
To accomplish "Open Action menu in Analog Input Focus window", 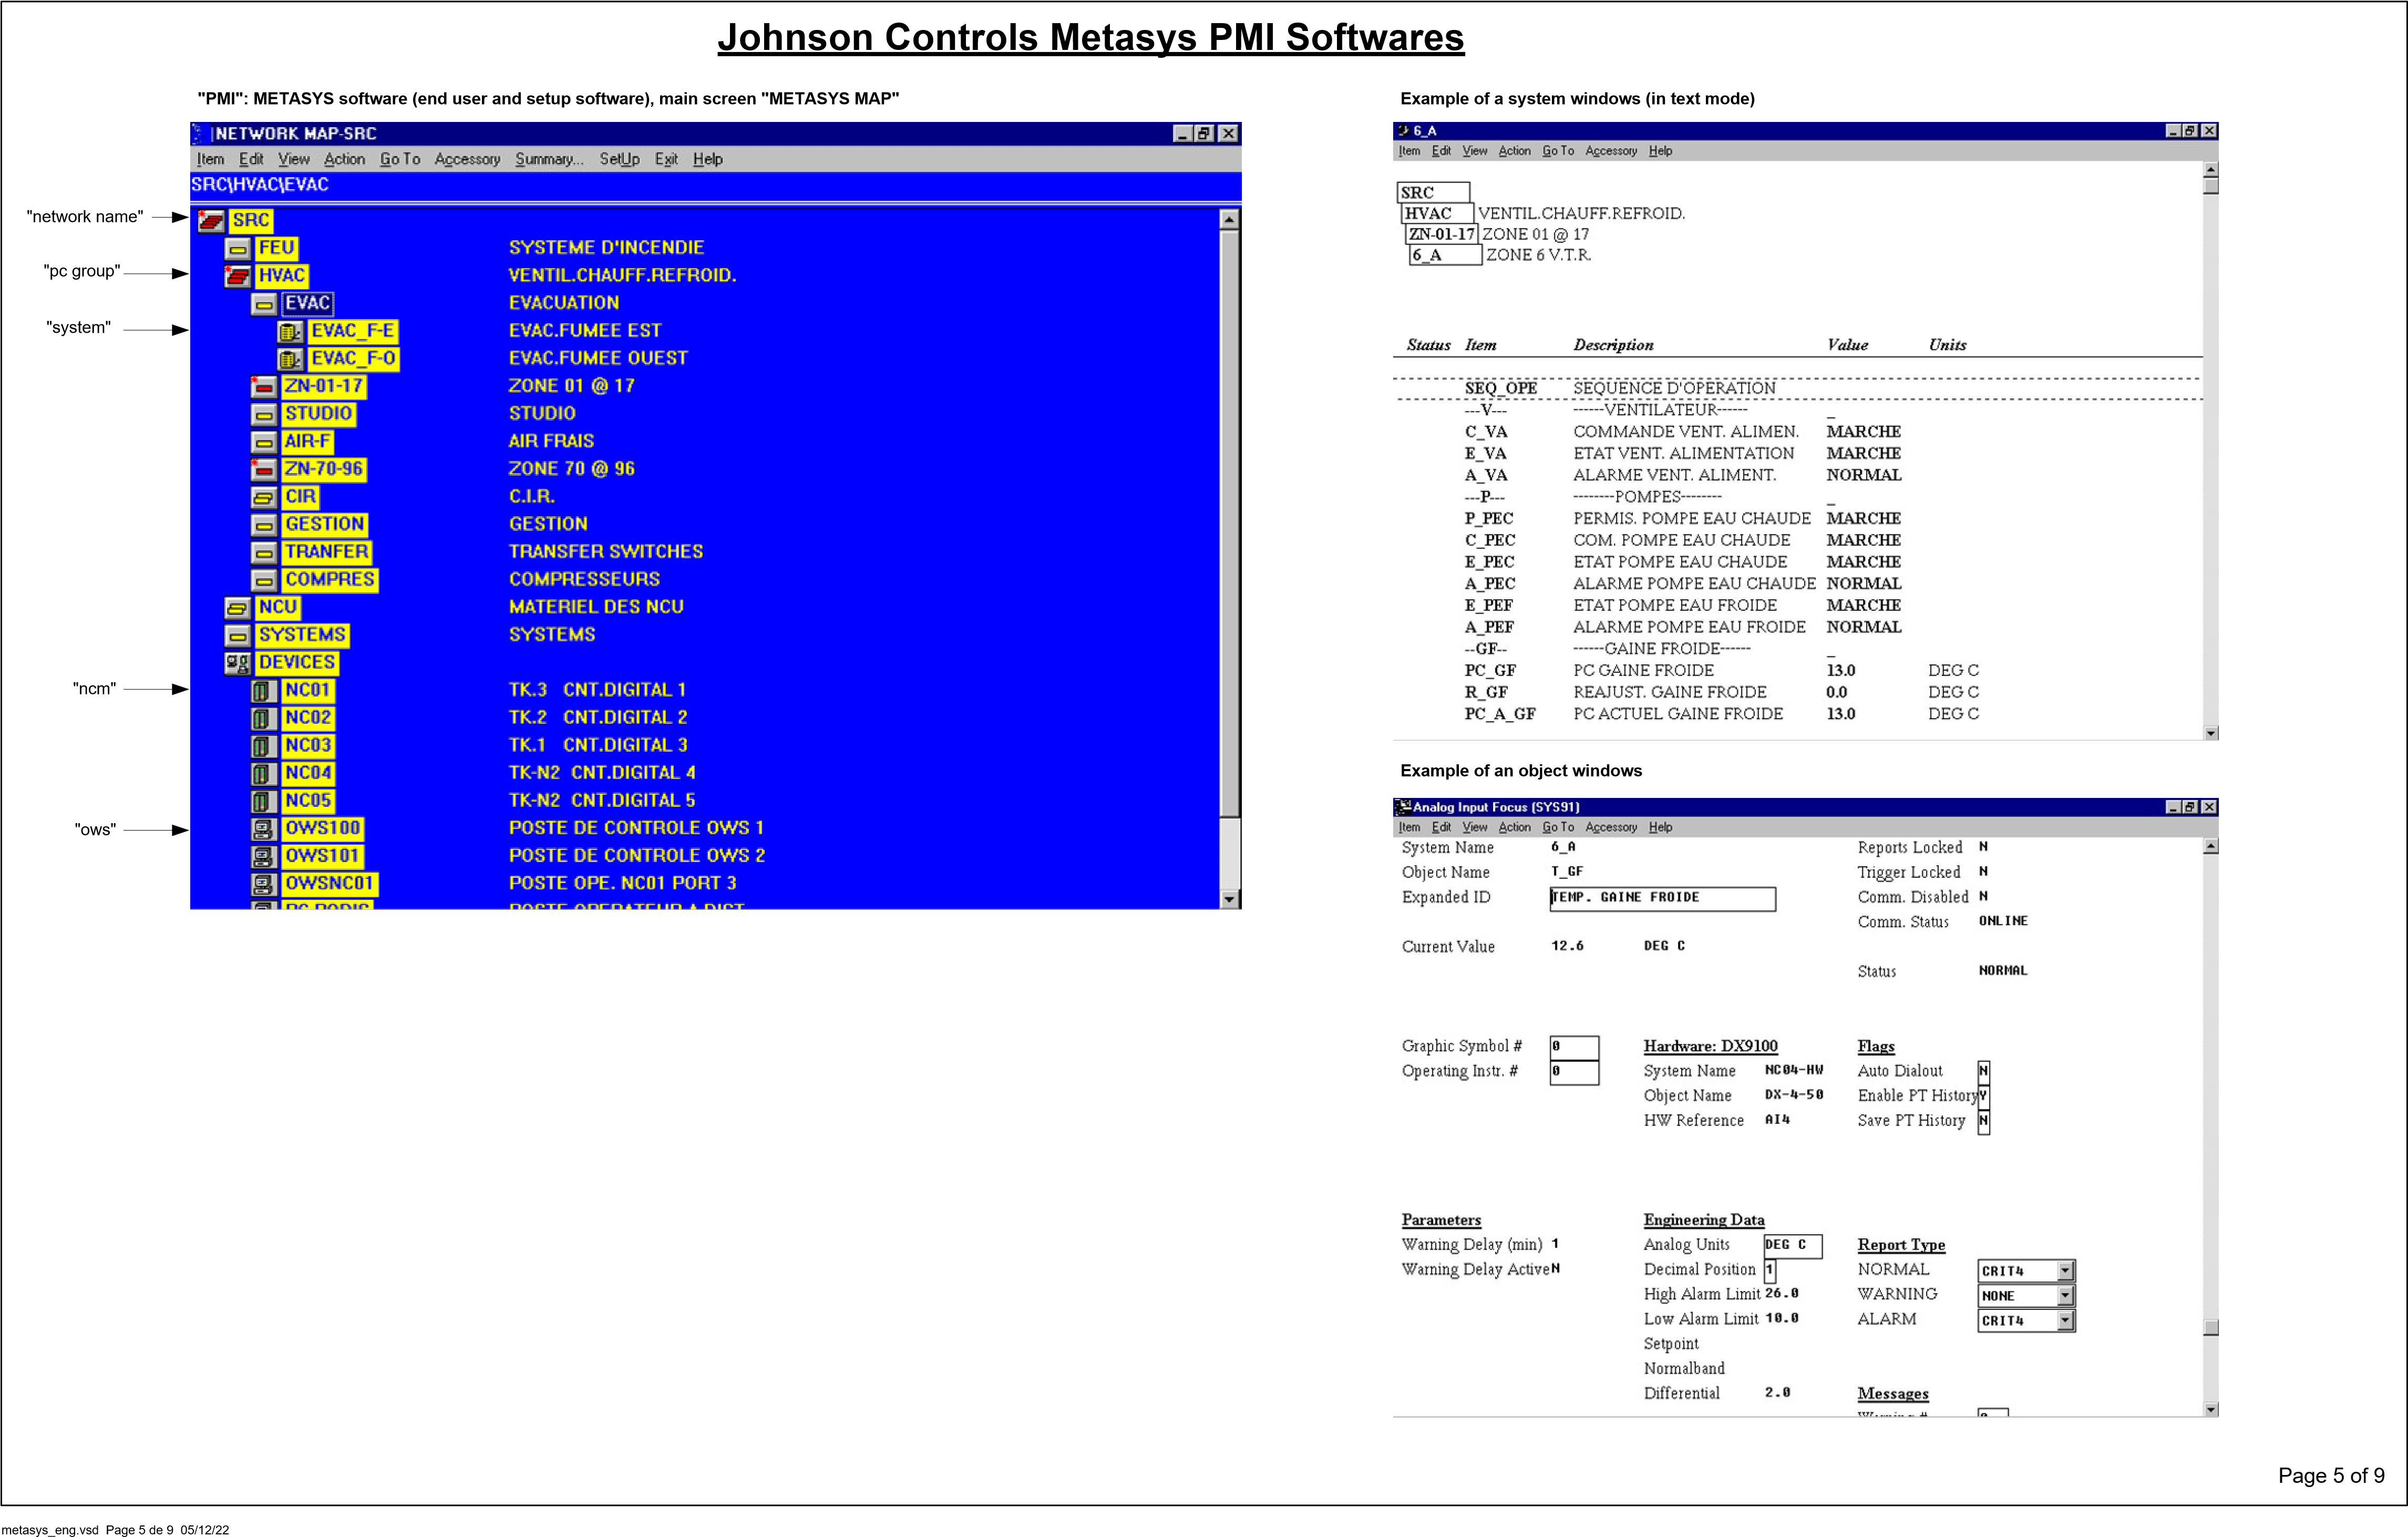I will coord(1514,827).
